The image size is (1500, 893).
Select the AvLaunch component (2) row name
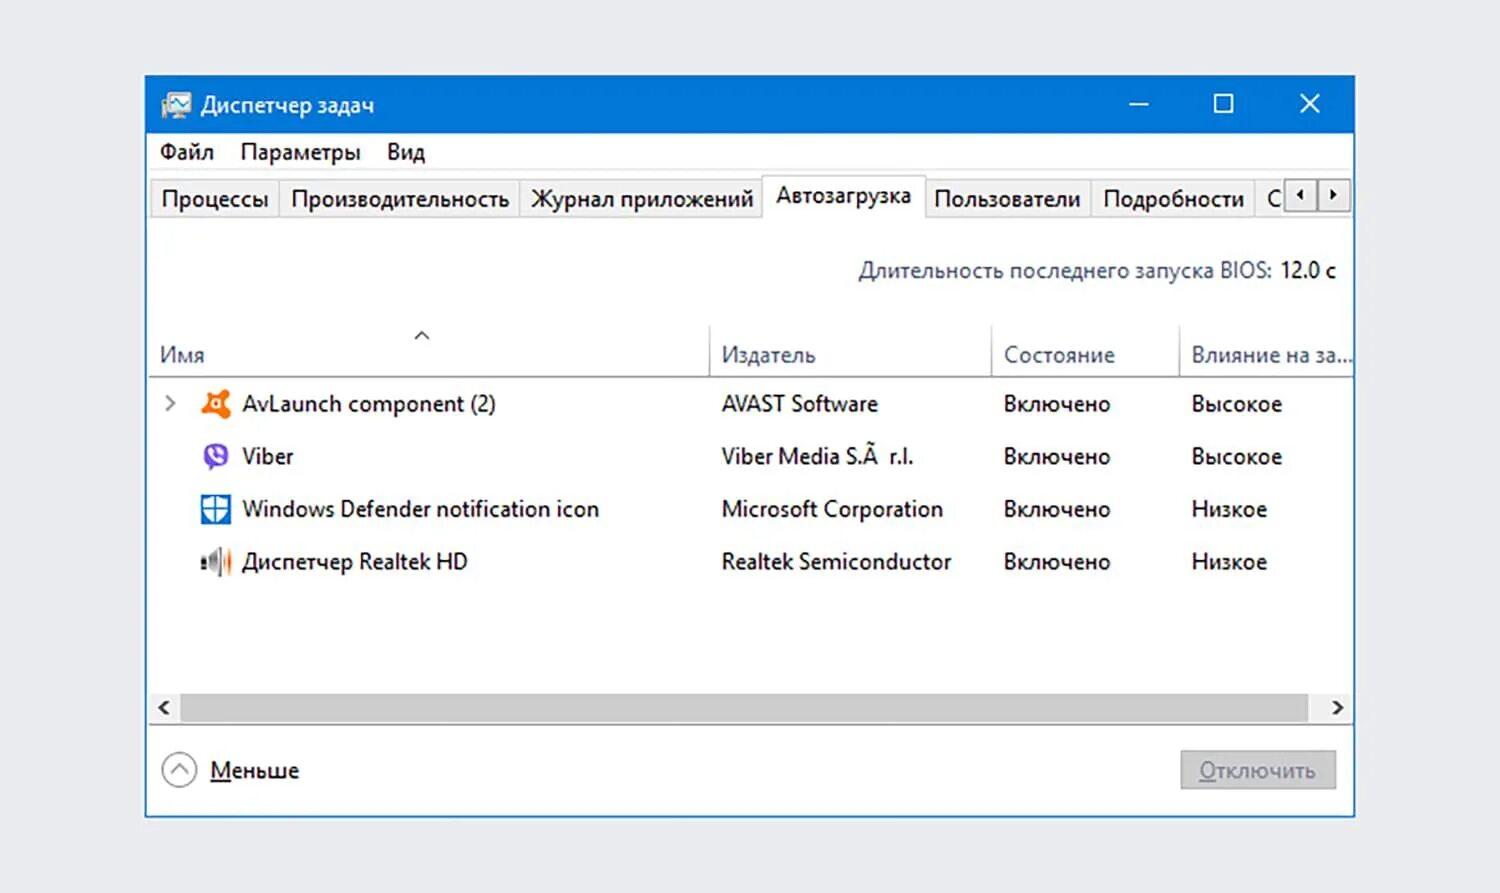(x=369, y=404)
